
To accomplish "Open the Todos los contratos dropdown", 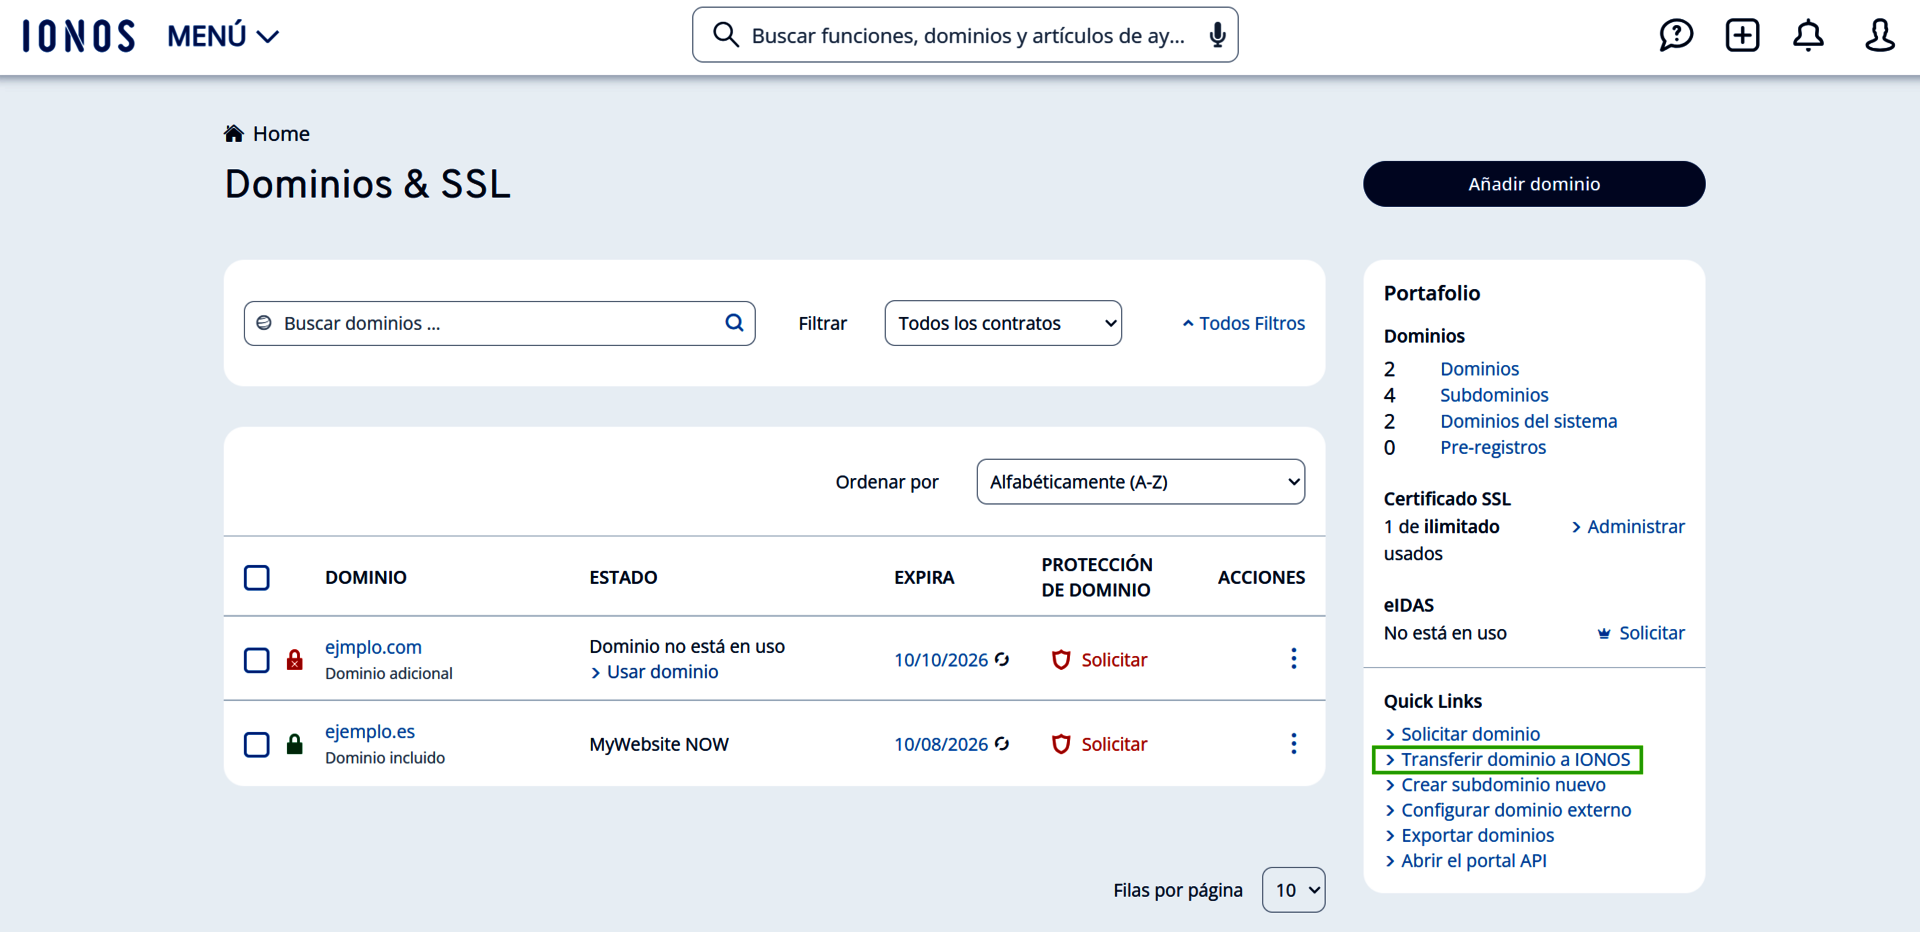I will click(x=1003, y=322).
